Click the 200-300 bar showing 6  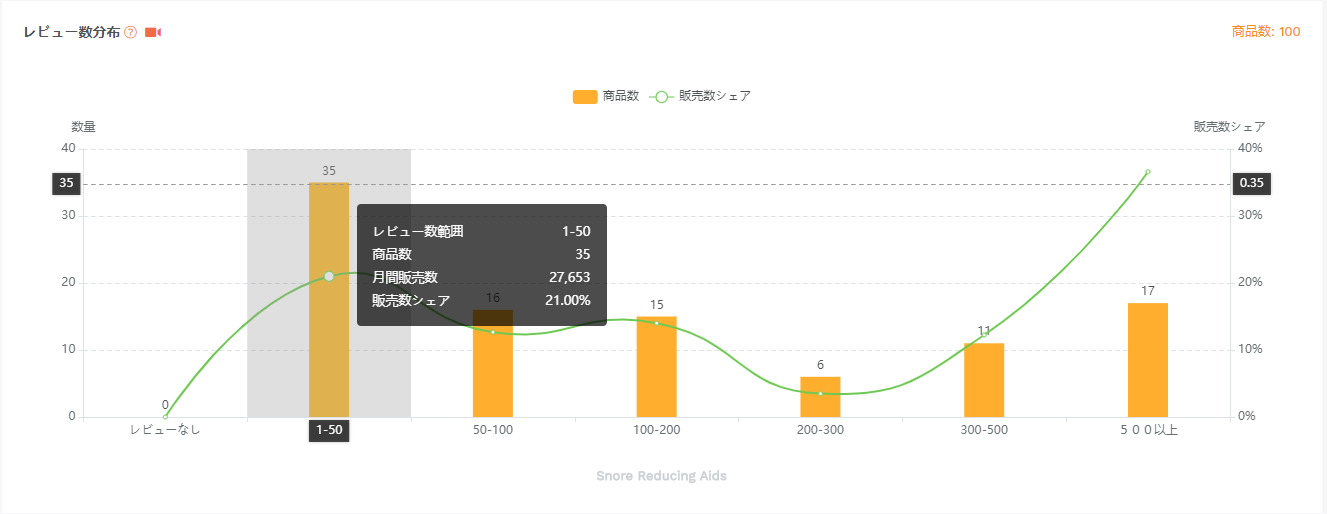coord(820,397)
